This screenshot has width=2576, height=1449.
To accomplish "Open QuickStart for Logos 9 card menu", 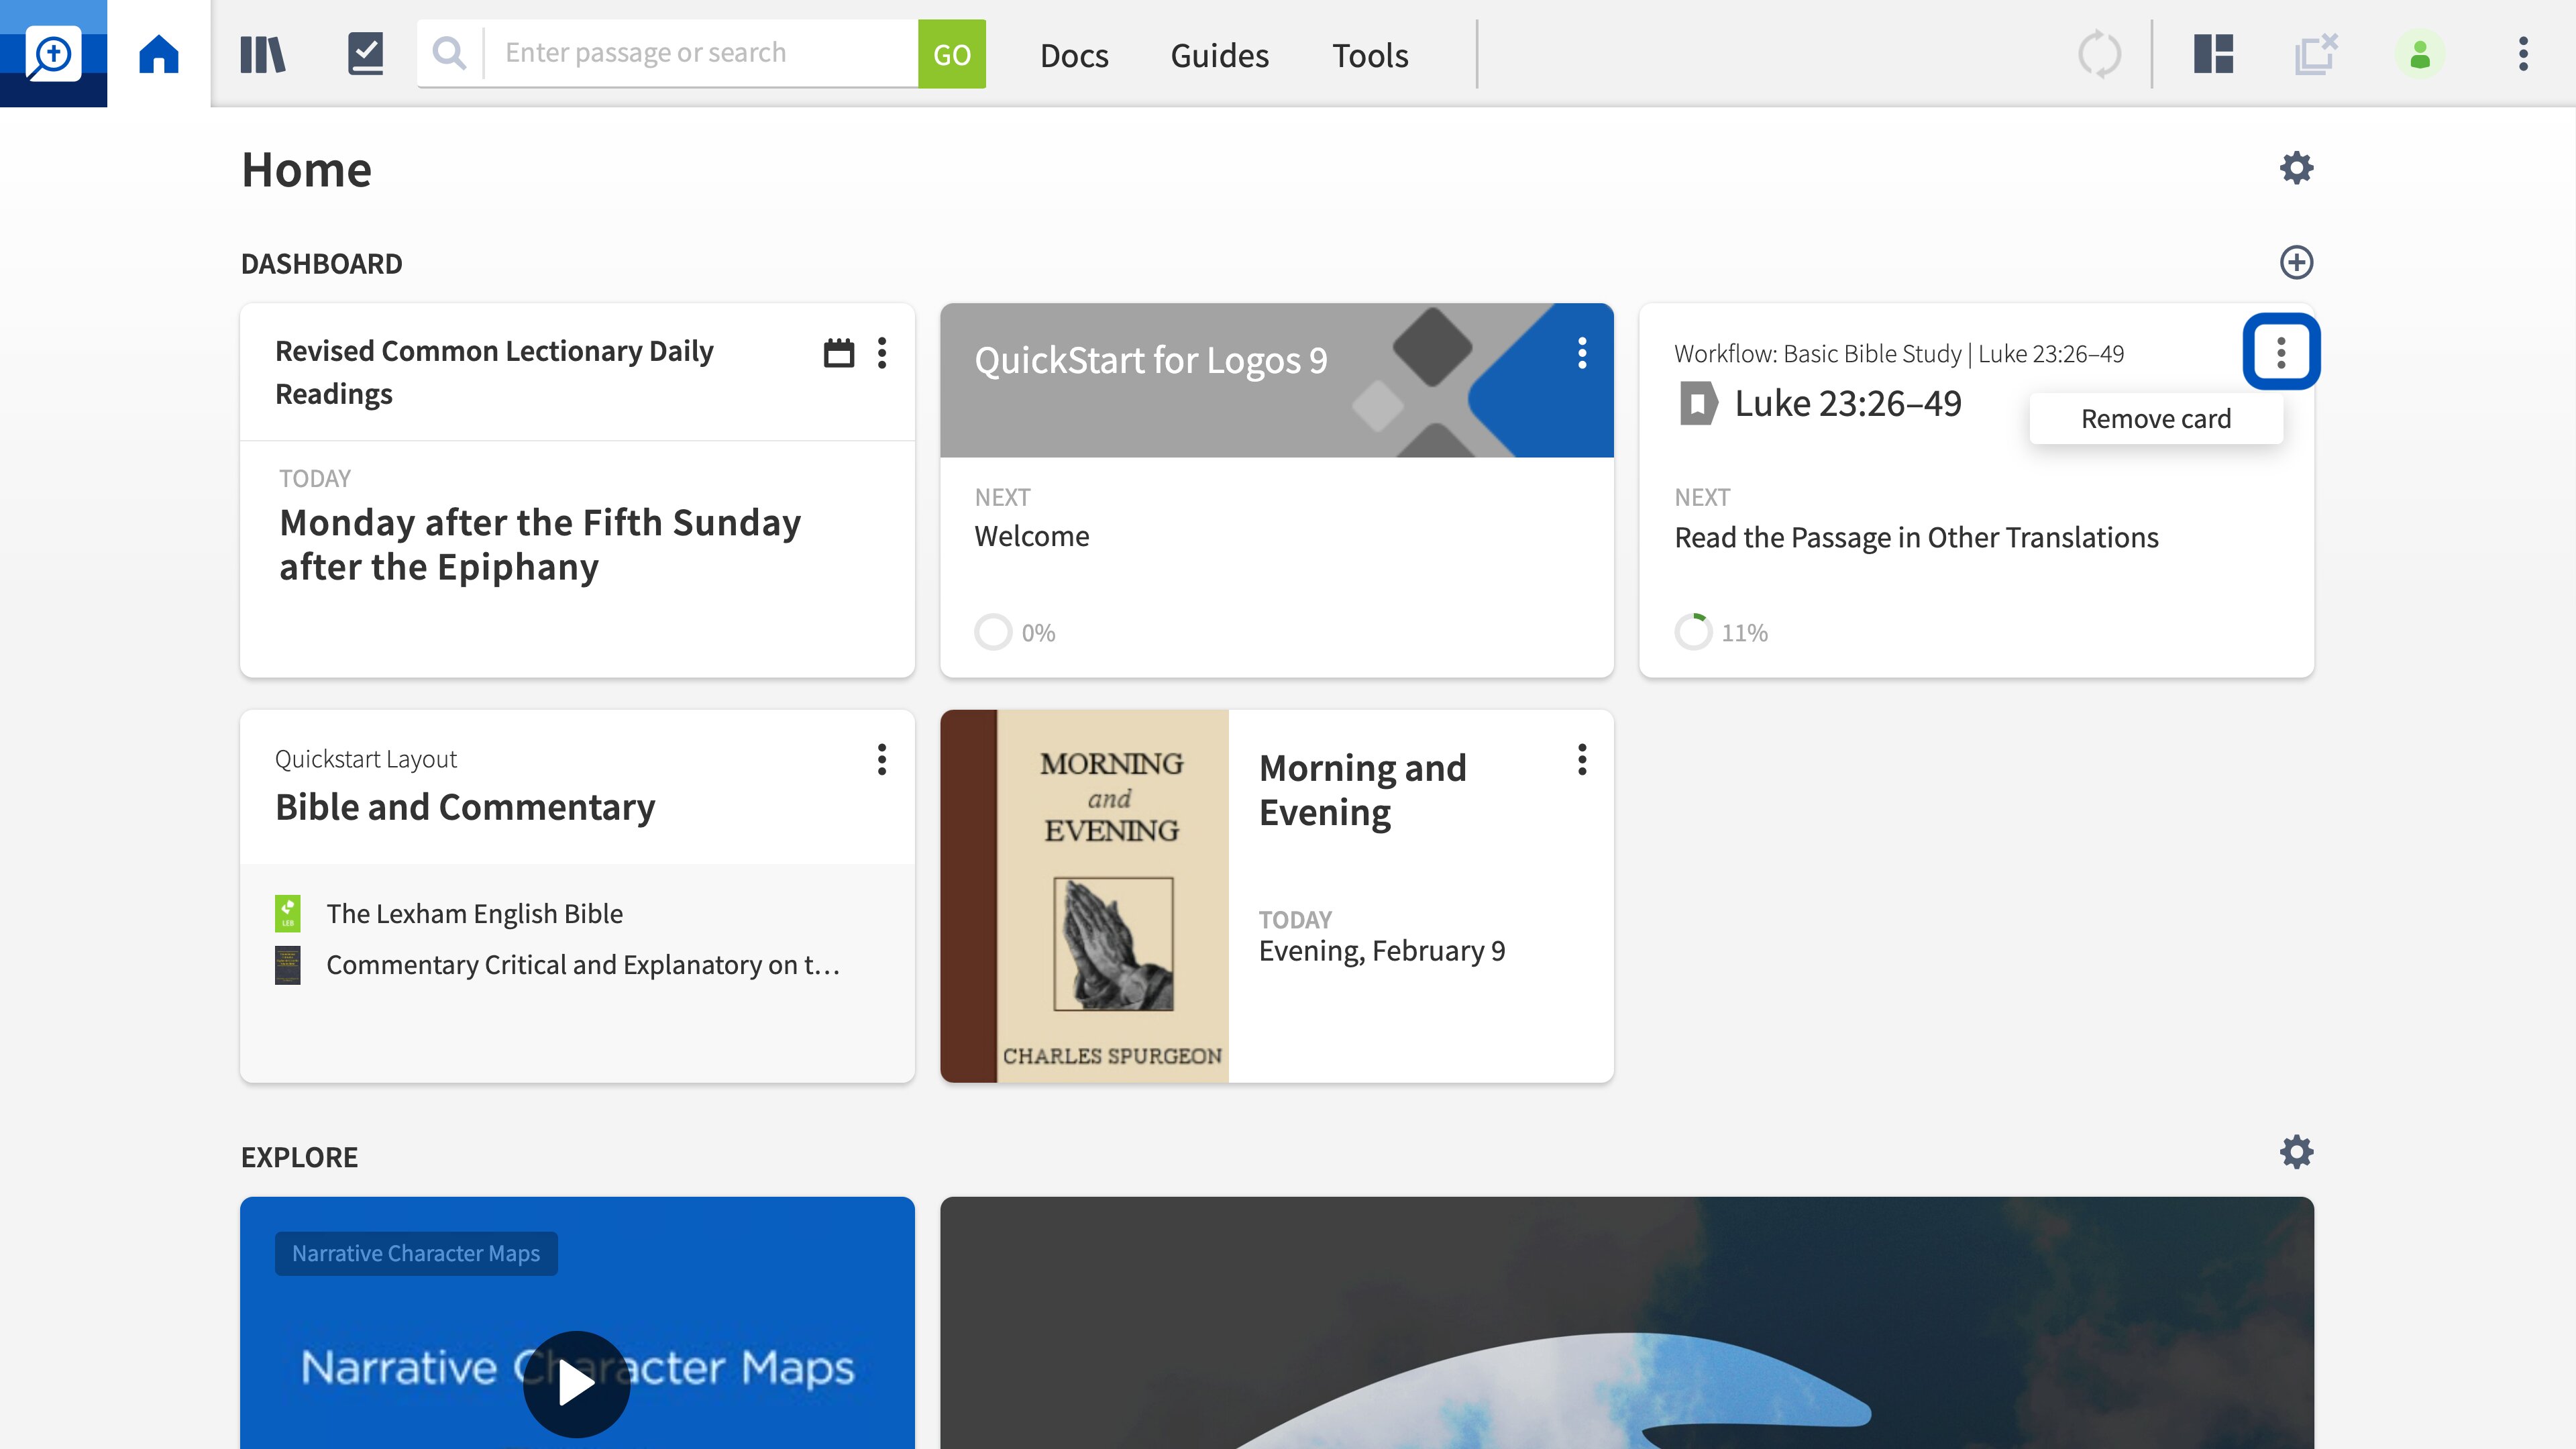I will coord(1582,352).
